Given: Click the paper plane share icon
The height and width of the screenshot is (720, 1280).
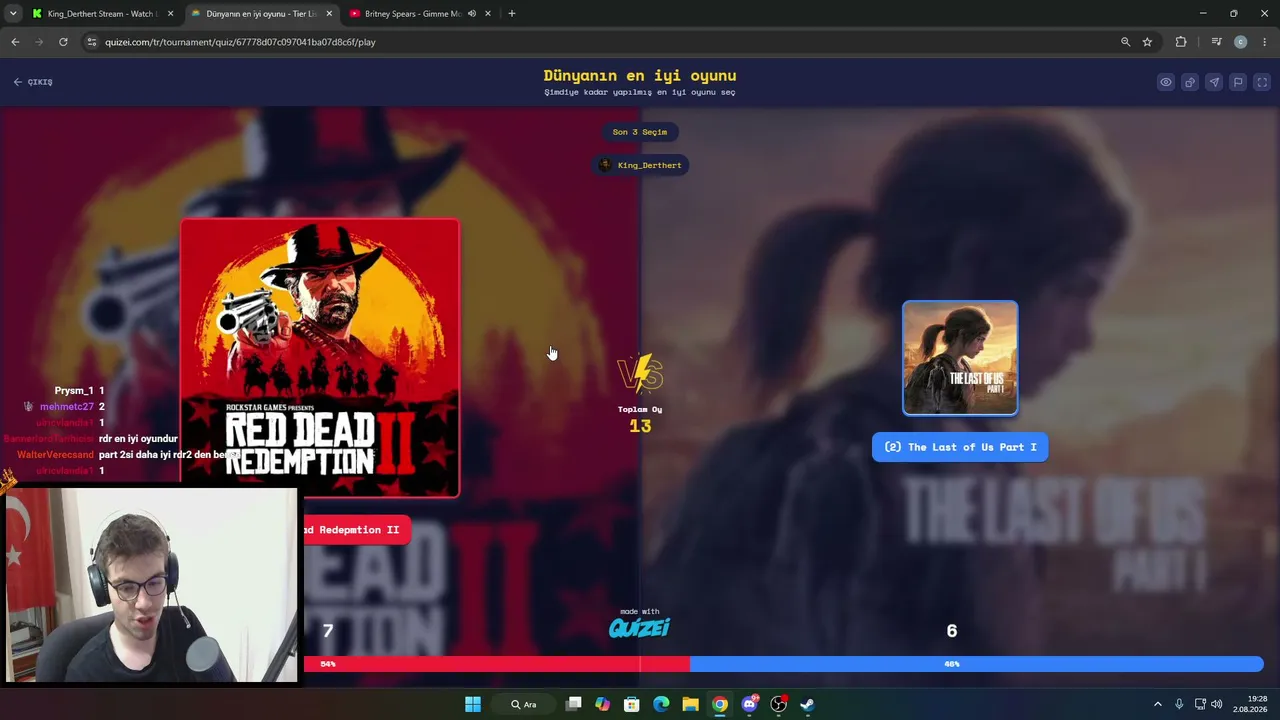Looking at the screenshot, I should (x=1214, y=82).
